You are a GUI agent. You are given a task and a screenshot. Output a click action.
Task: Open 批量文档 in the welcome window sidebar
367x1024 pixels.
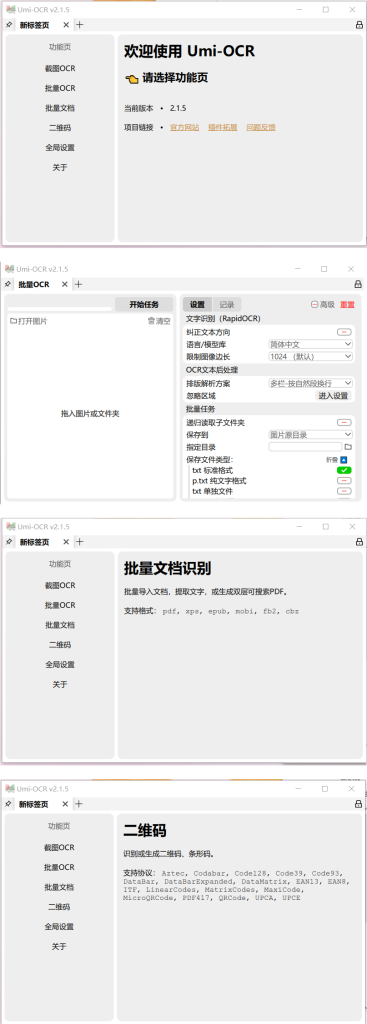click(59, 108)
